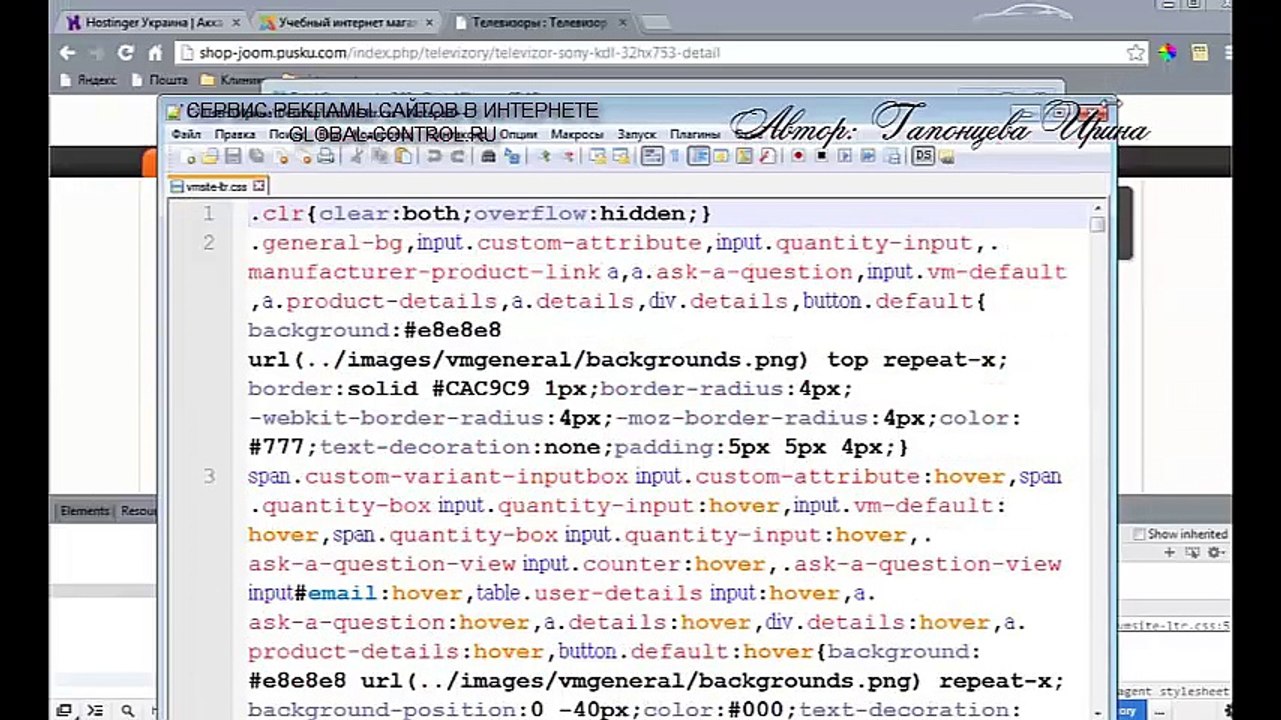Image resolution: width=1281 pixels, height=720 pixels.
Task: Click line number 2 in the margin
Action: [x=208, y=242]
